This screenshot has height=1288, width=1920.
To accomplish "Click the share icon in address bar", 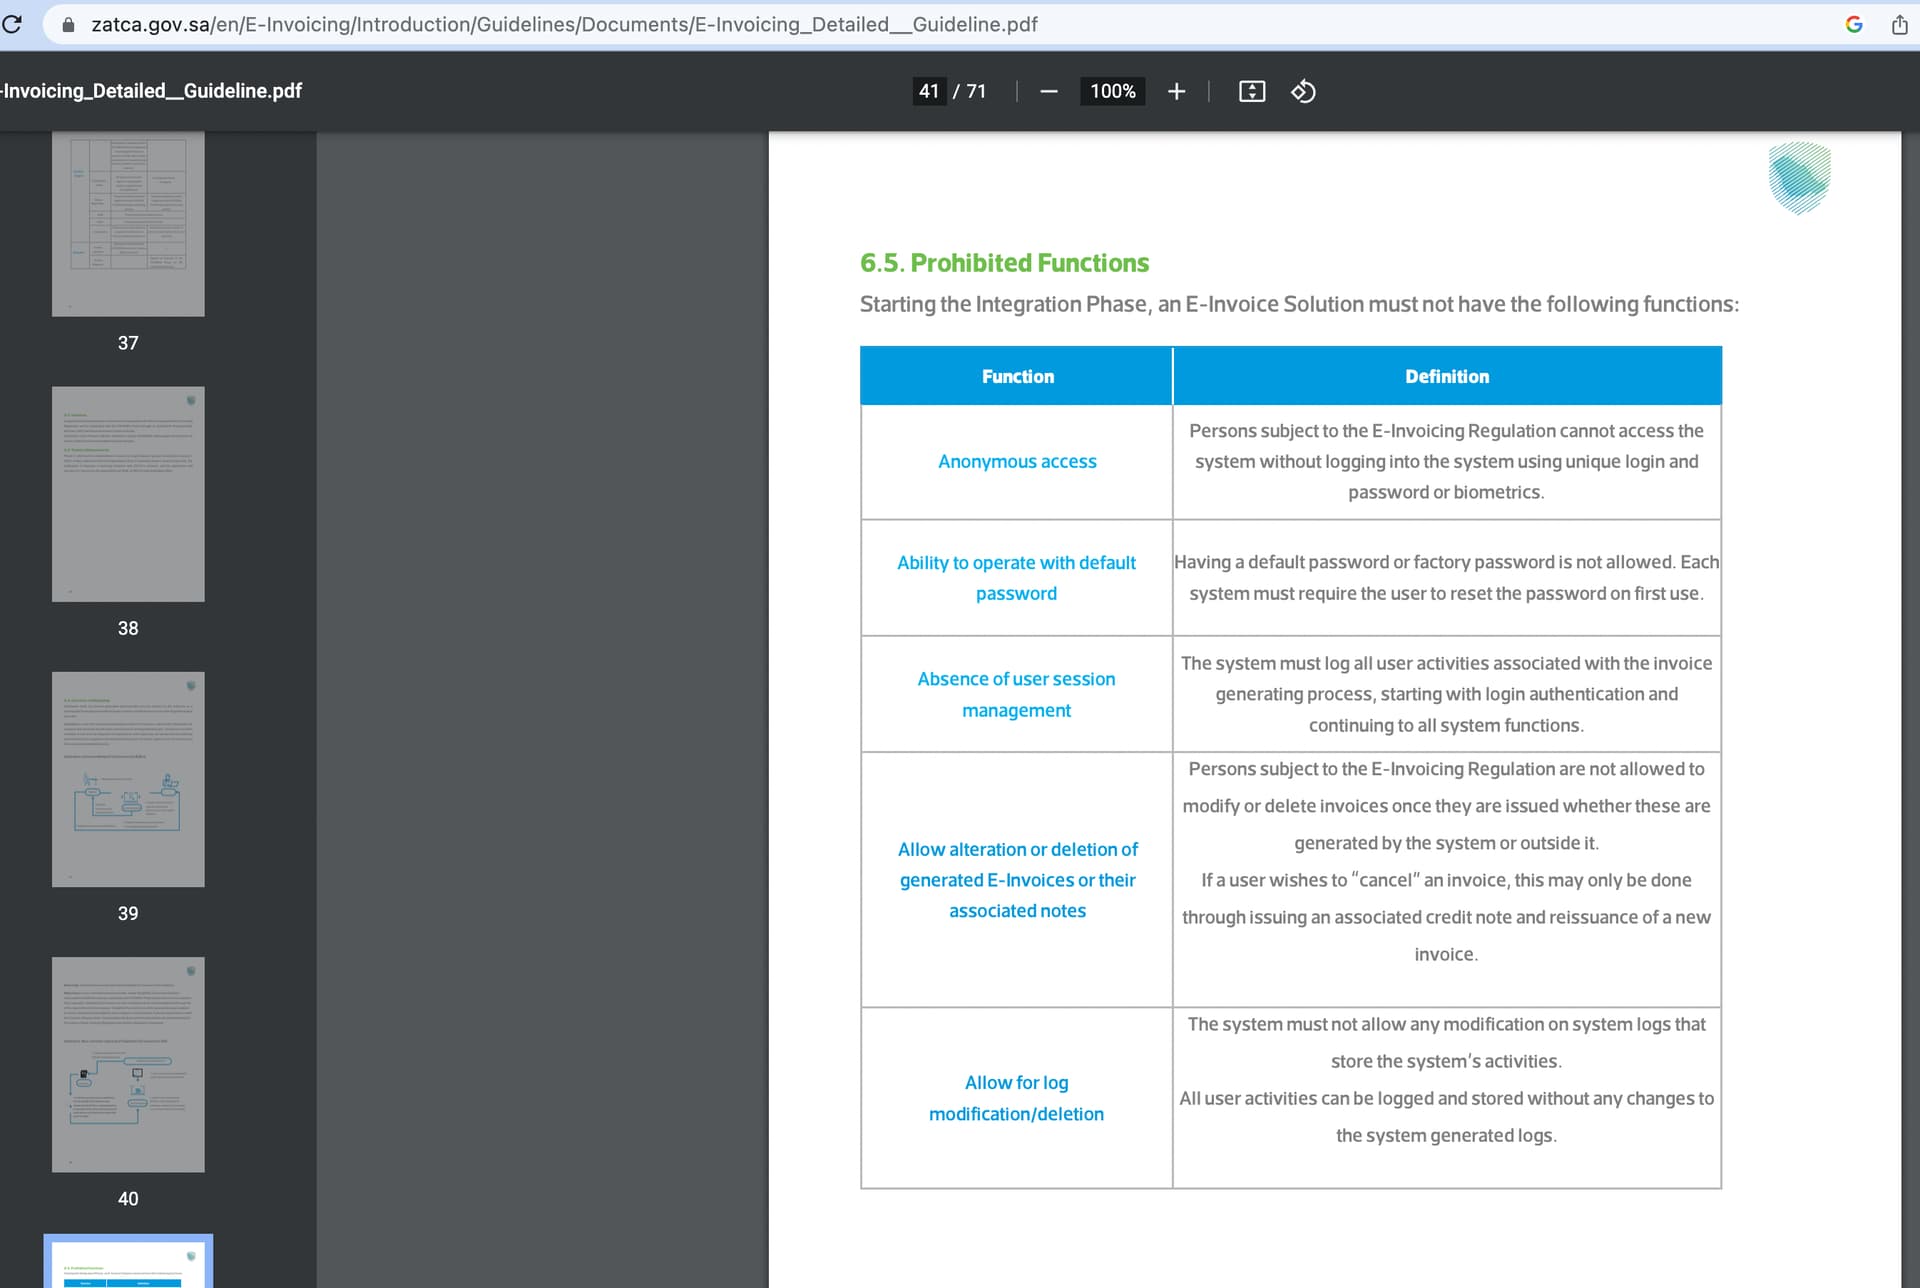I will coord(1899,25).
